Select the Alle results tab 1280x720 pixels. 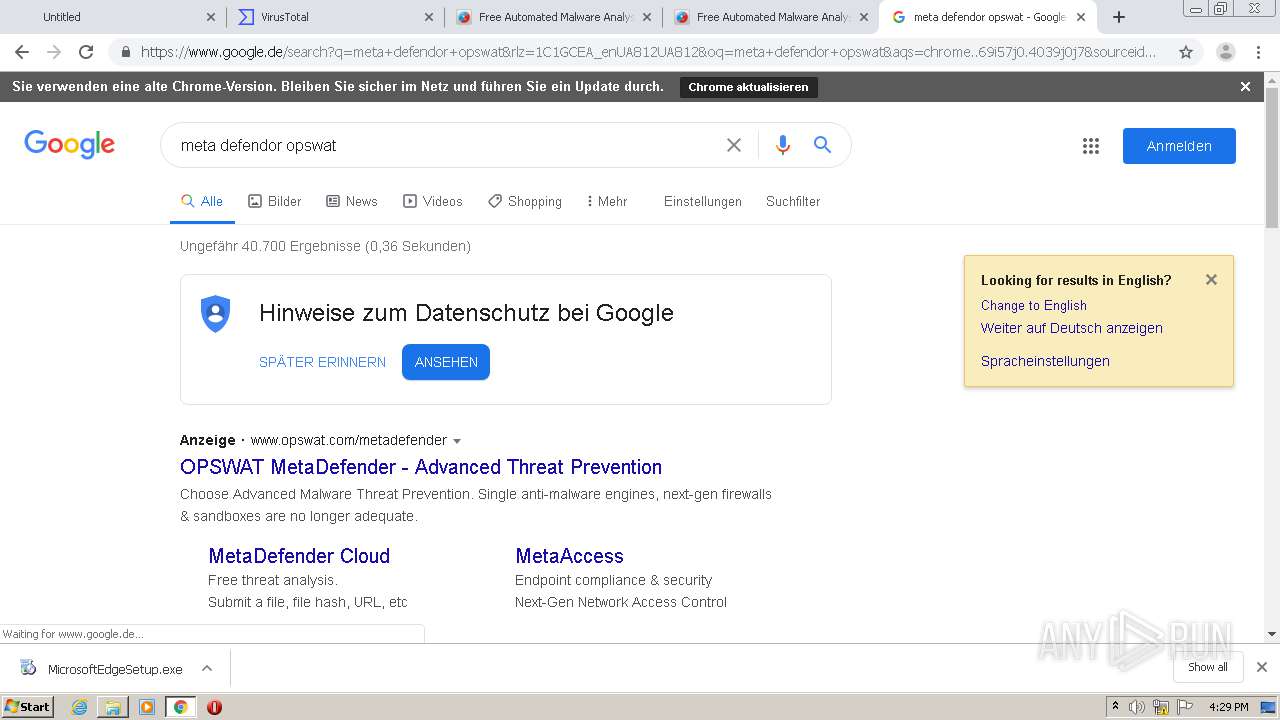tap(202, 201)
